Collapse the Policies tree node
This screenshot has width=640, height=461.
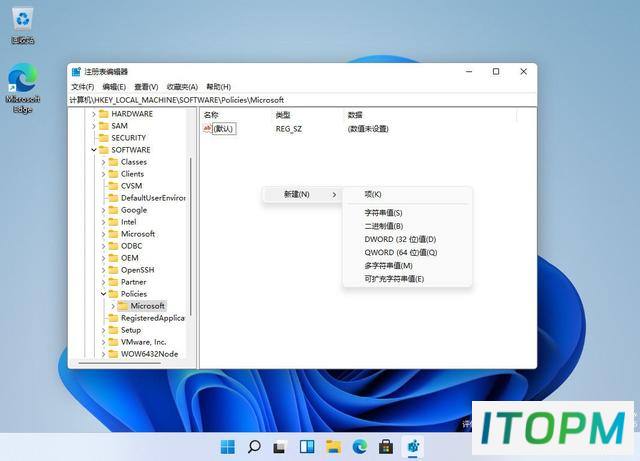coord(103,294)
